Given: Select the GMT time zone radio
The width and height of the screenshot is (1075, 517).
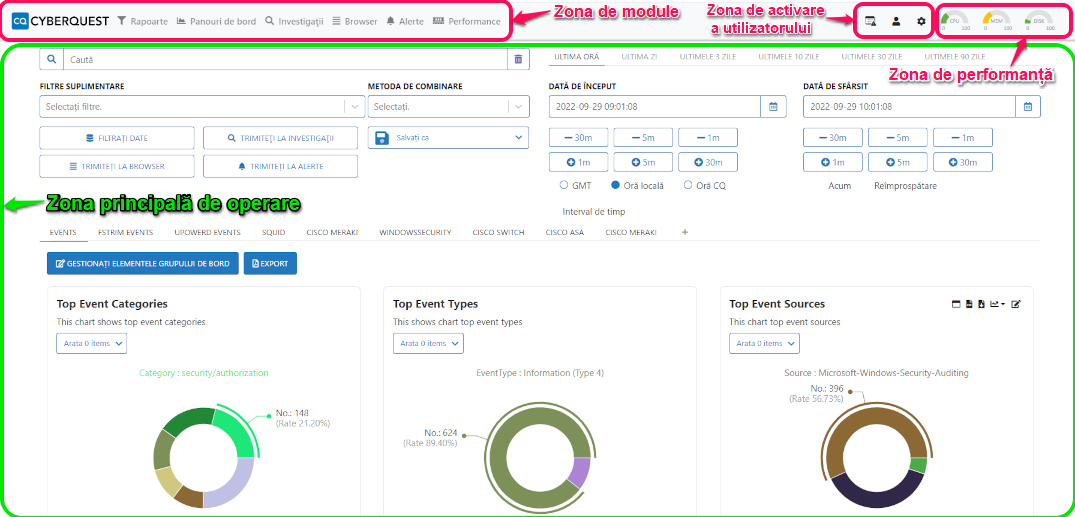Looking at the screenshot, I should pos(564,185).
